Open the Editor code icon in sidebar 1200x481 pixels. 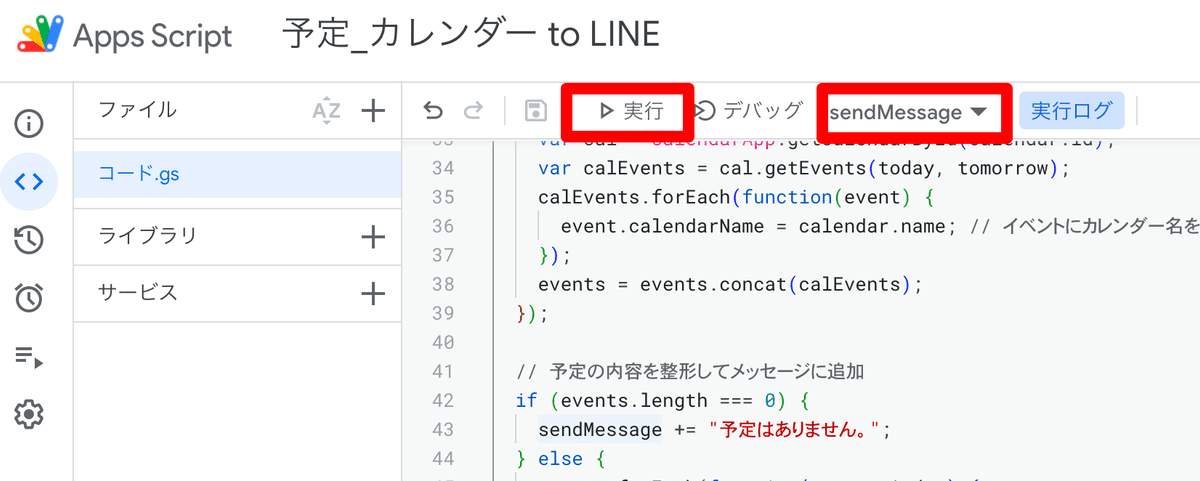pos(29,181)
